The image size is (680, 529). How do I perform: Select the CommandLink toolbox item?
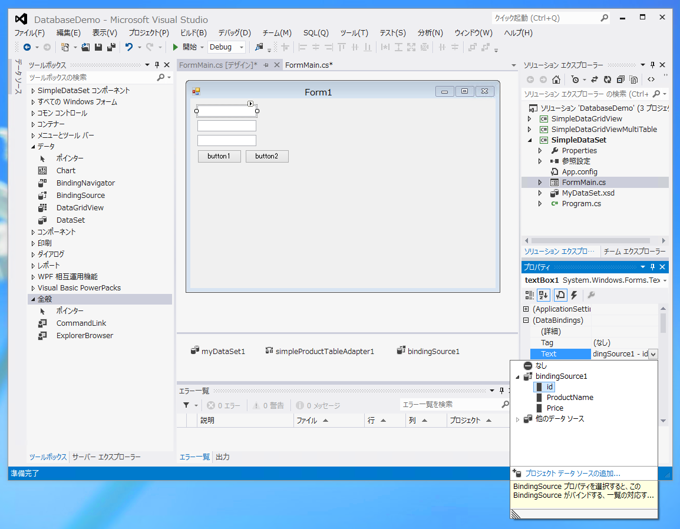coord(81,323)
